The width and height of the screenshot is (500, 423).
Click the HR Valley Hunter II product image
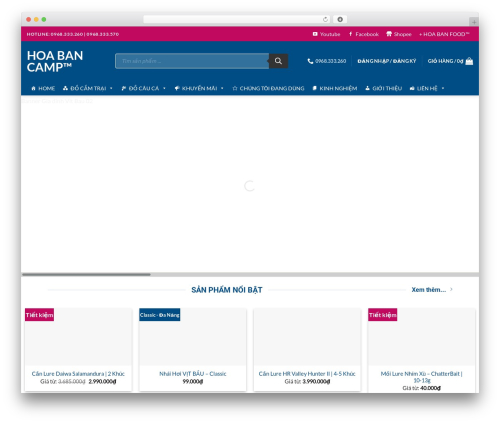307,337
